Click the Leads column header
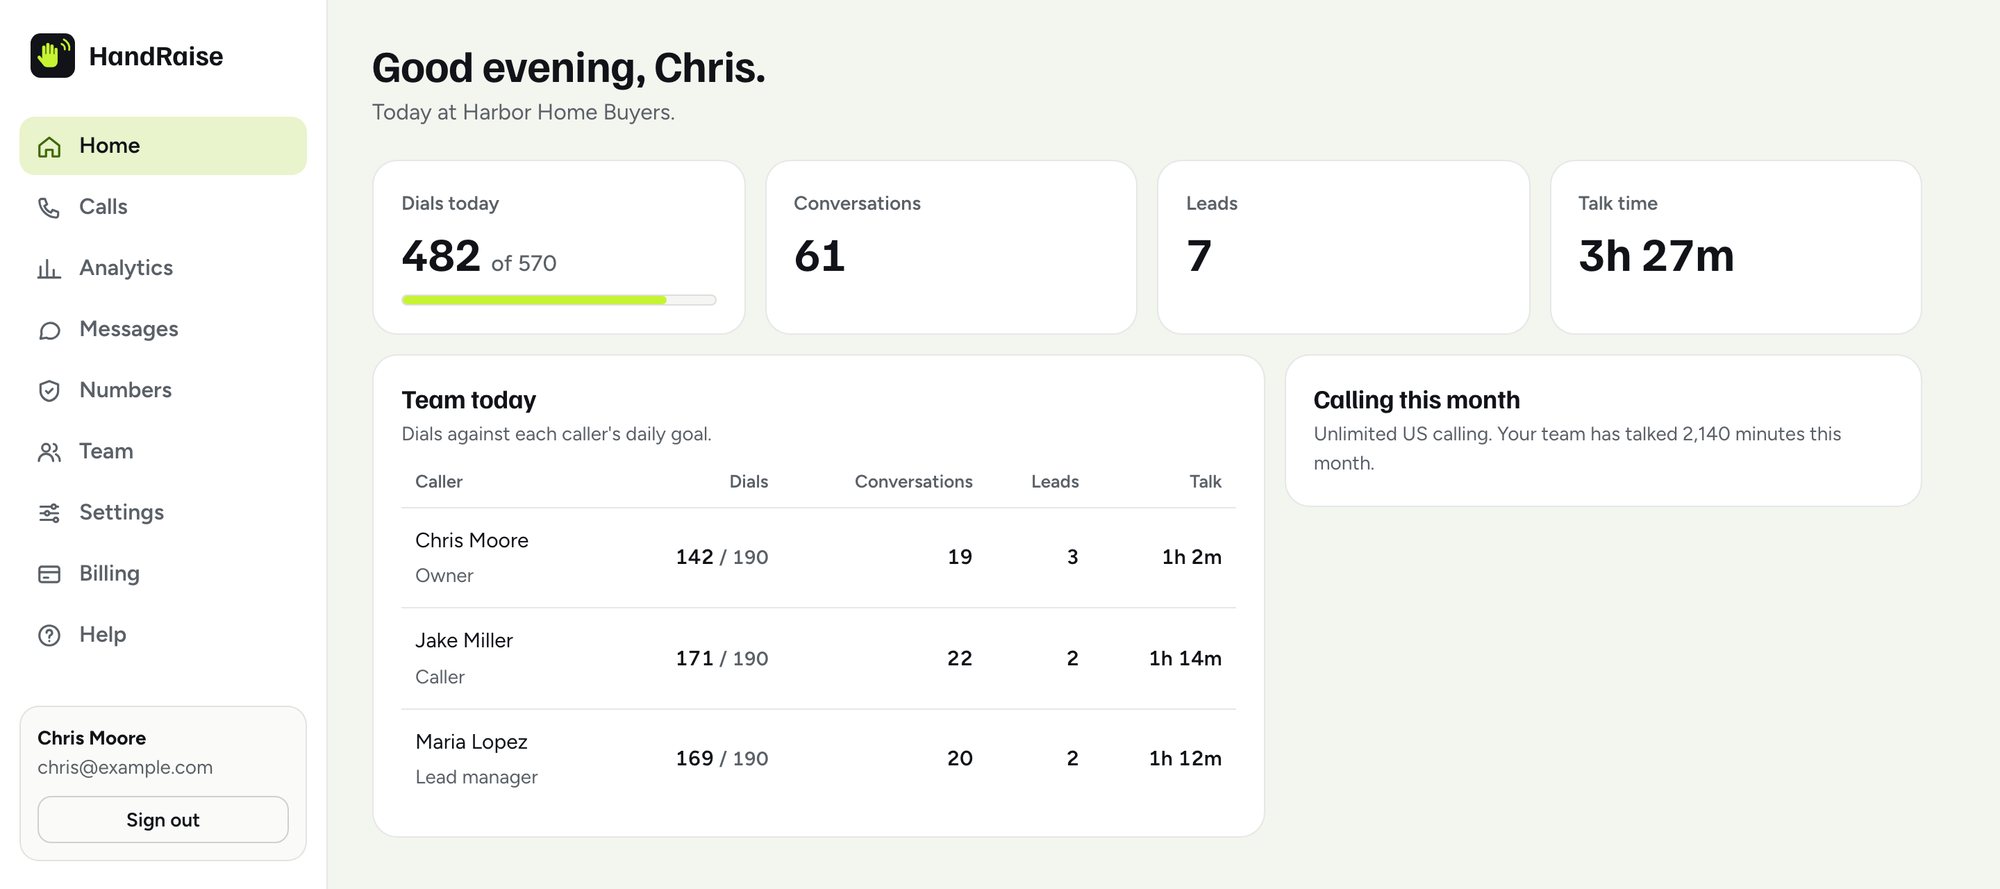 [x=1055, y=482]
